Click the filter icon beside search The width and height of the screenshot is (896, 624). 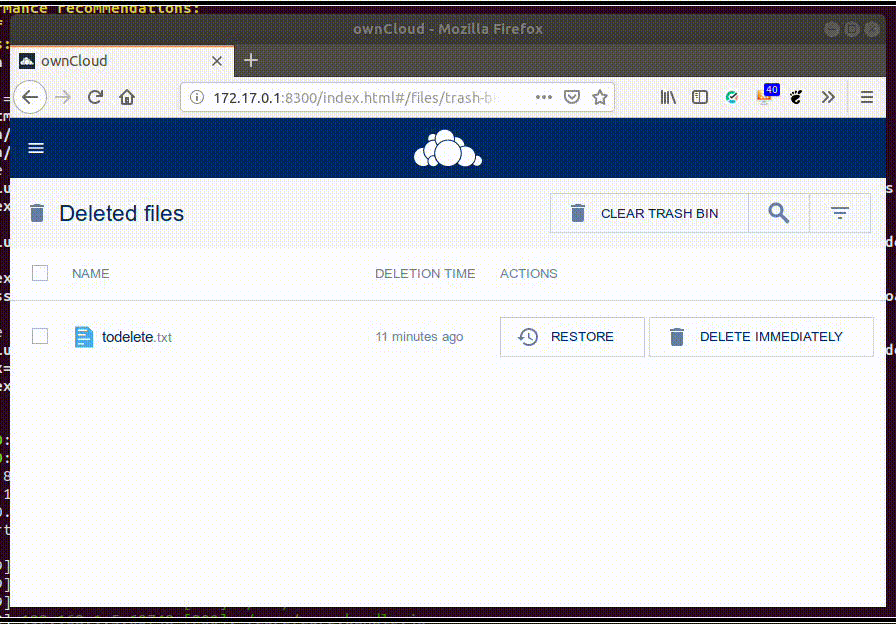tap(839, 213)
